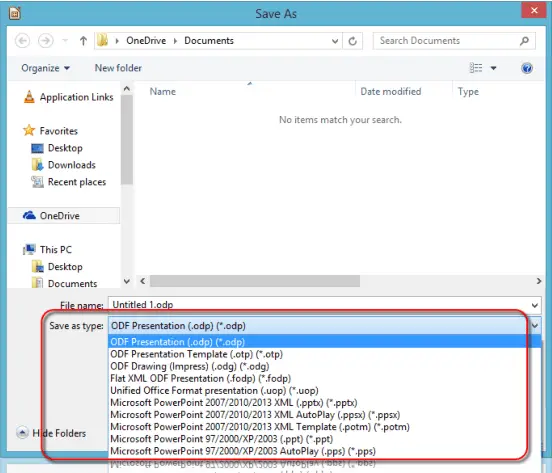Click the horizontal scrollbar left arrow
The width and height of the screenshot is (552, 473).
pyautogui.click(x=143, y=281)
